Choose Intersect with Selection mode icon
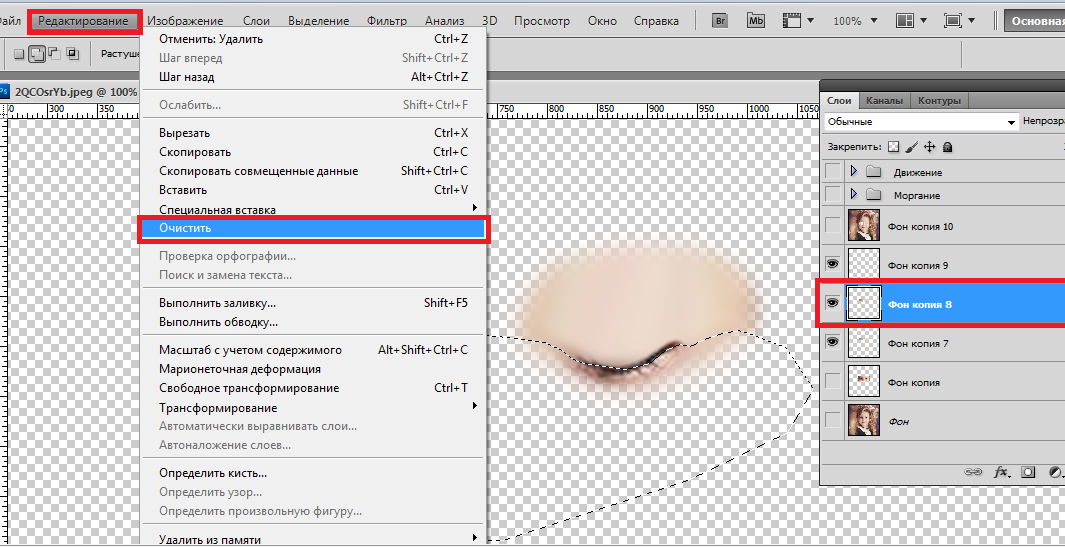The width and height of the screenshot is (1065, 547). coord(73,54)
